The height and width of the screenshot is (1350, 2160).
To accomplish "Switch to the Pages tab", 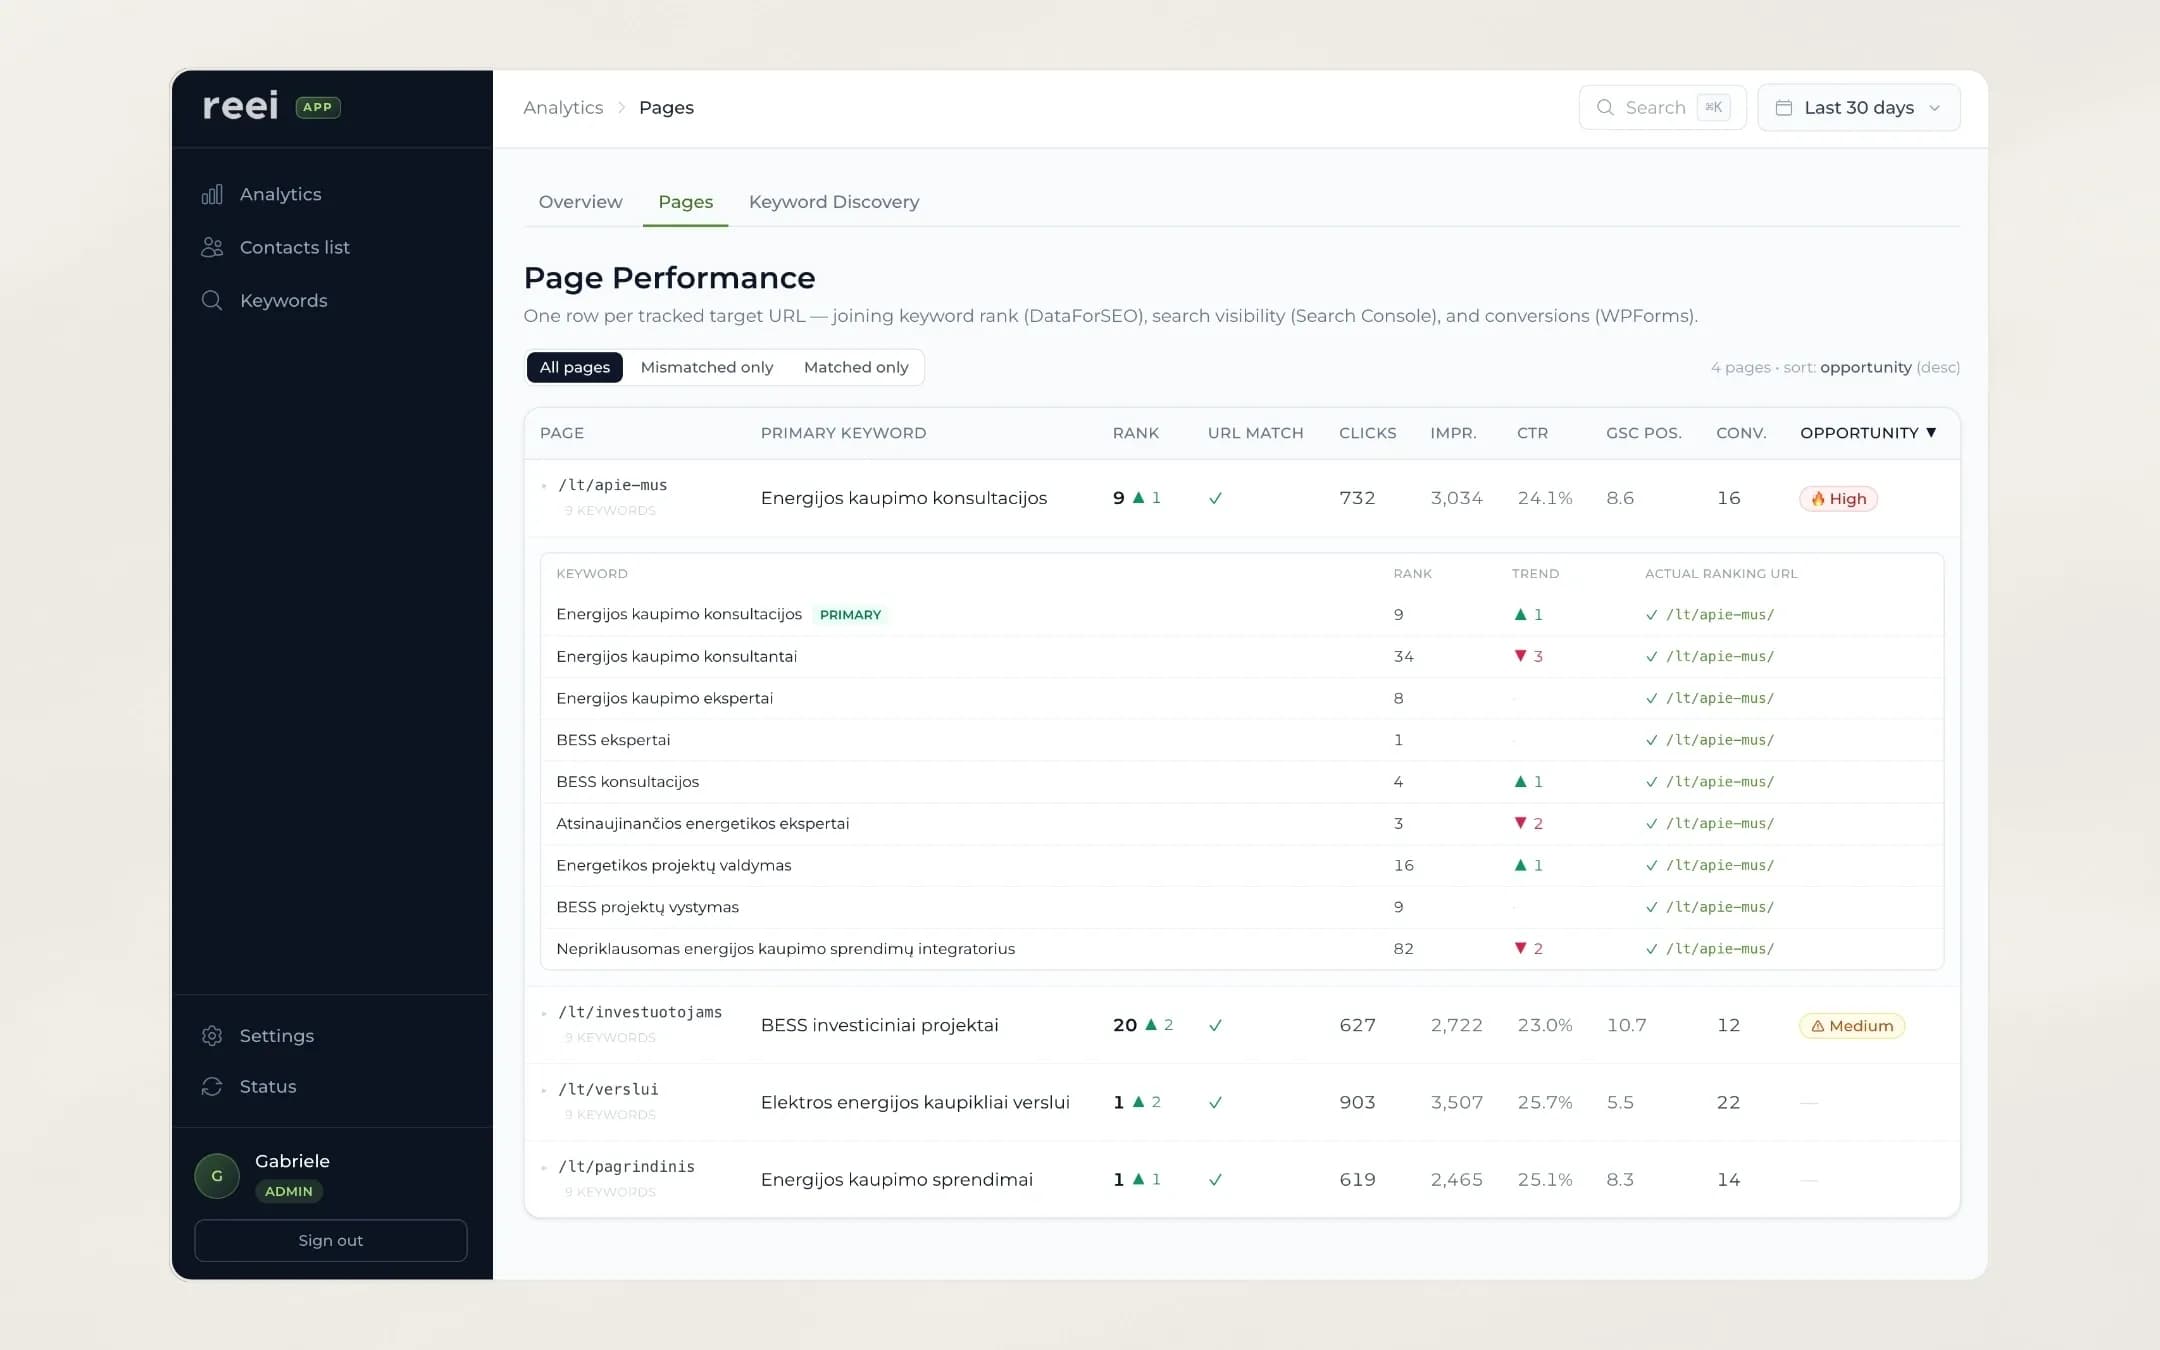I will point(686,202).
